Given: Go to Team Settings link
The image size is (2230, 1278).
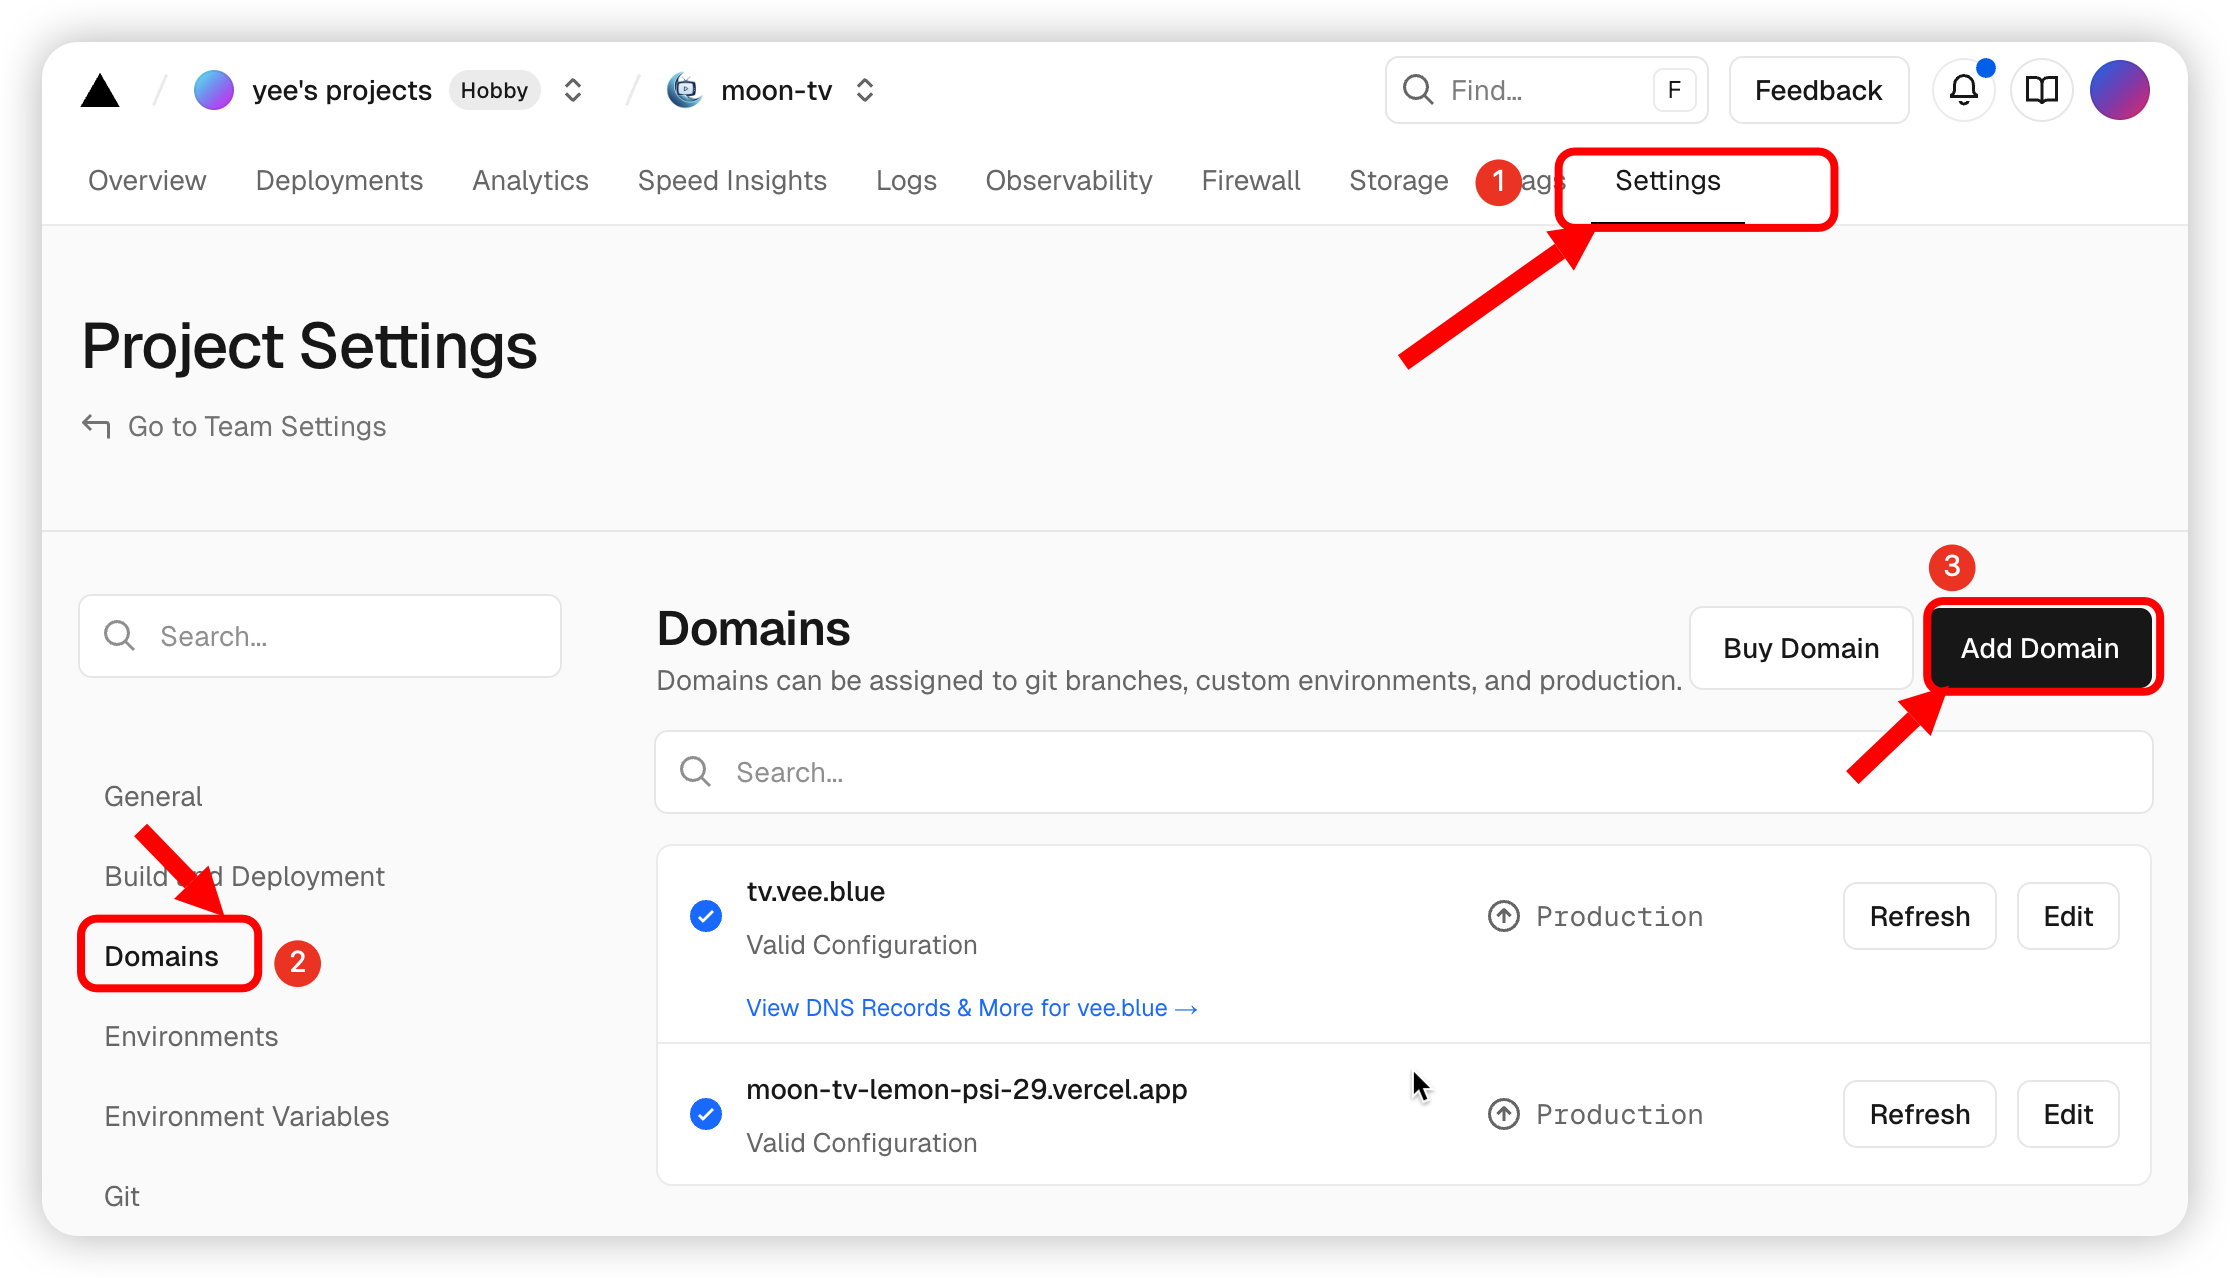Looking at the screenshot, I should point(256,427).
